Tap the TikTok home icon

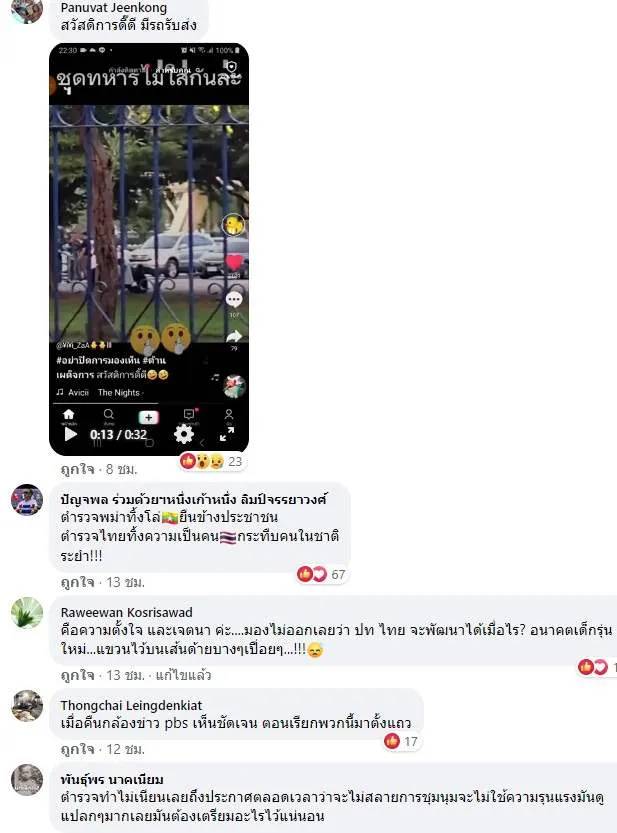coord(69,414)
